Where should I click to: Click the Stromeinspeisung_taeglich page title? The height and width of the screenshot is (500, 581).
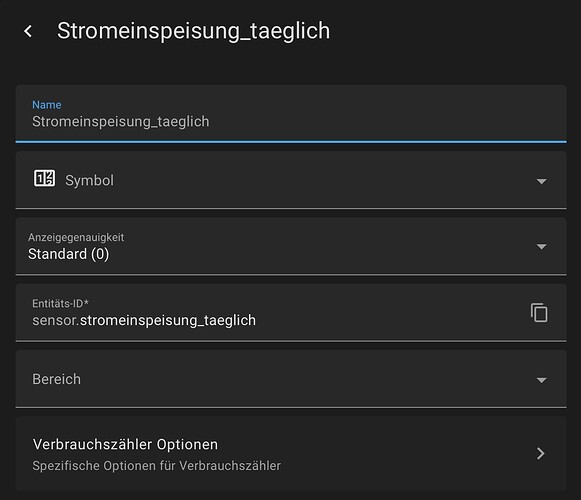point(193,31)
